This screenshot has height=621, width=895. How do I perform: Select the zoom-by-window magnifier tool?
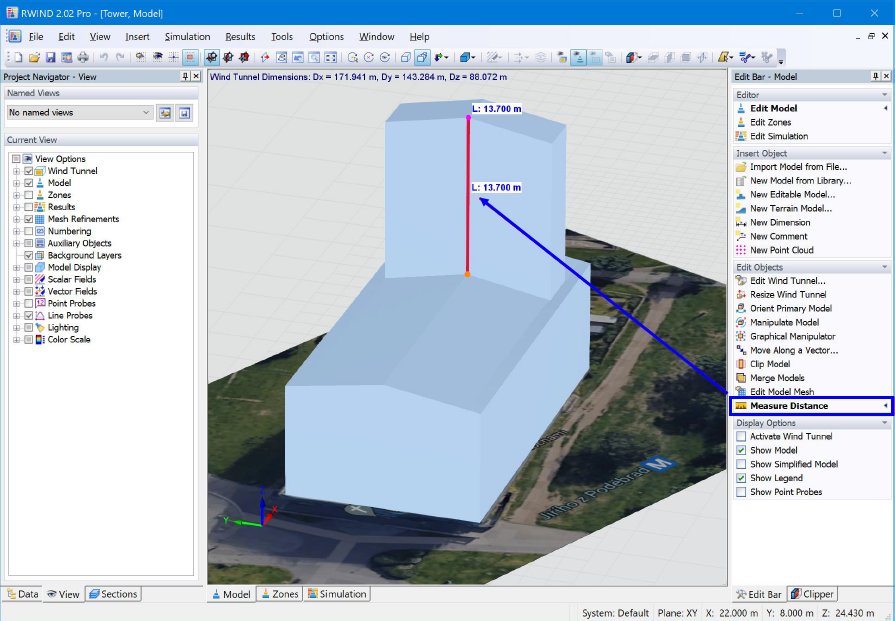click(x=312, y=57)
